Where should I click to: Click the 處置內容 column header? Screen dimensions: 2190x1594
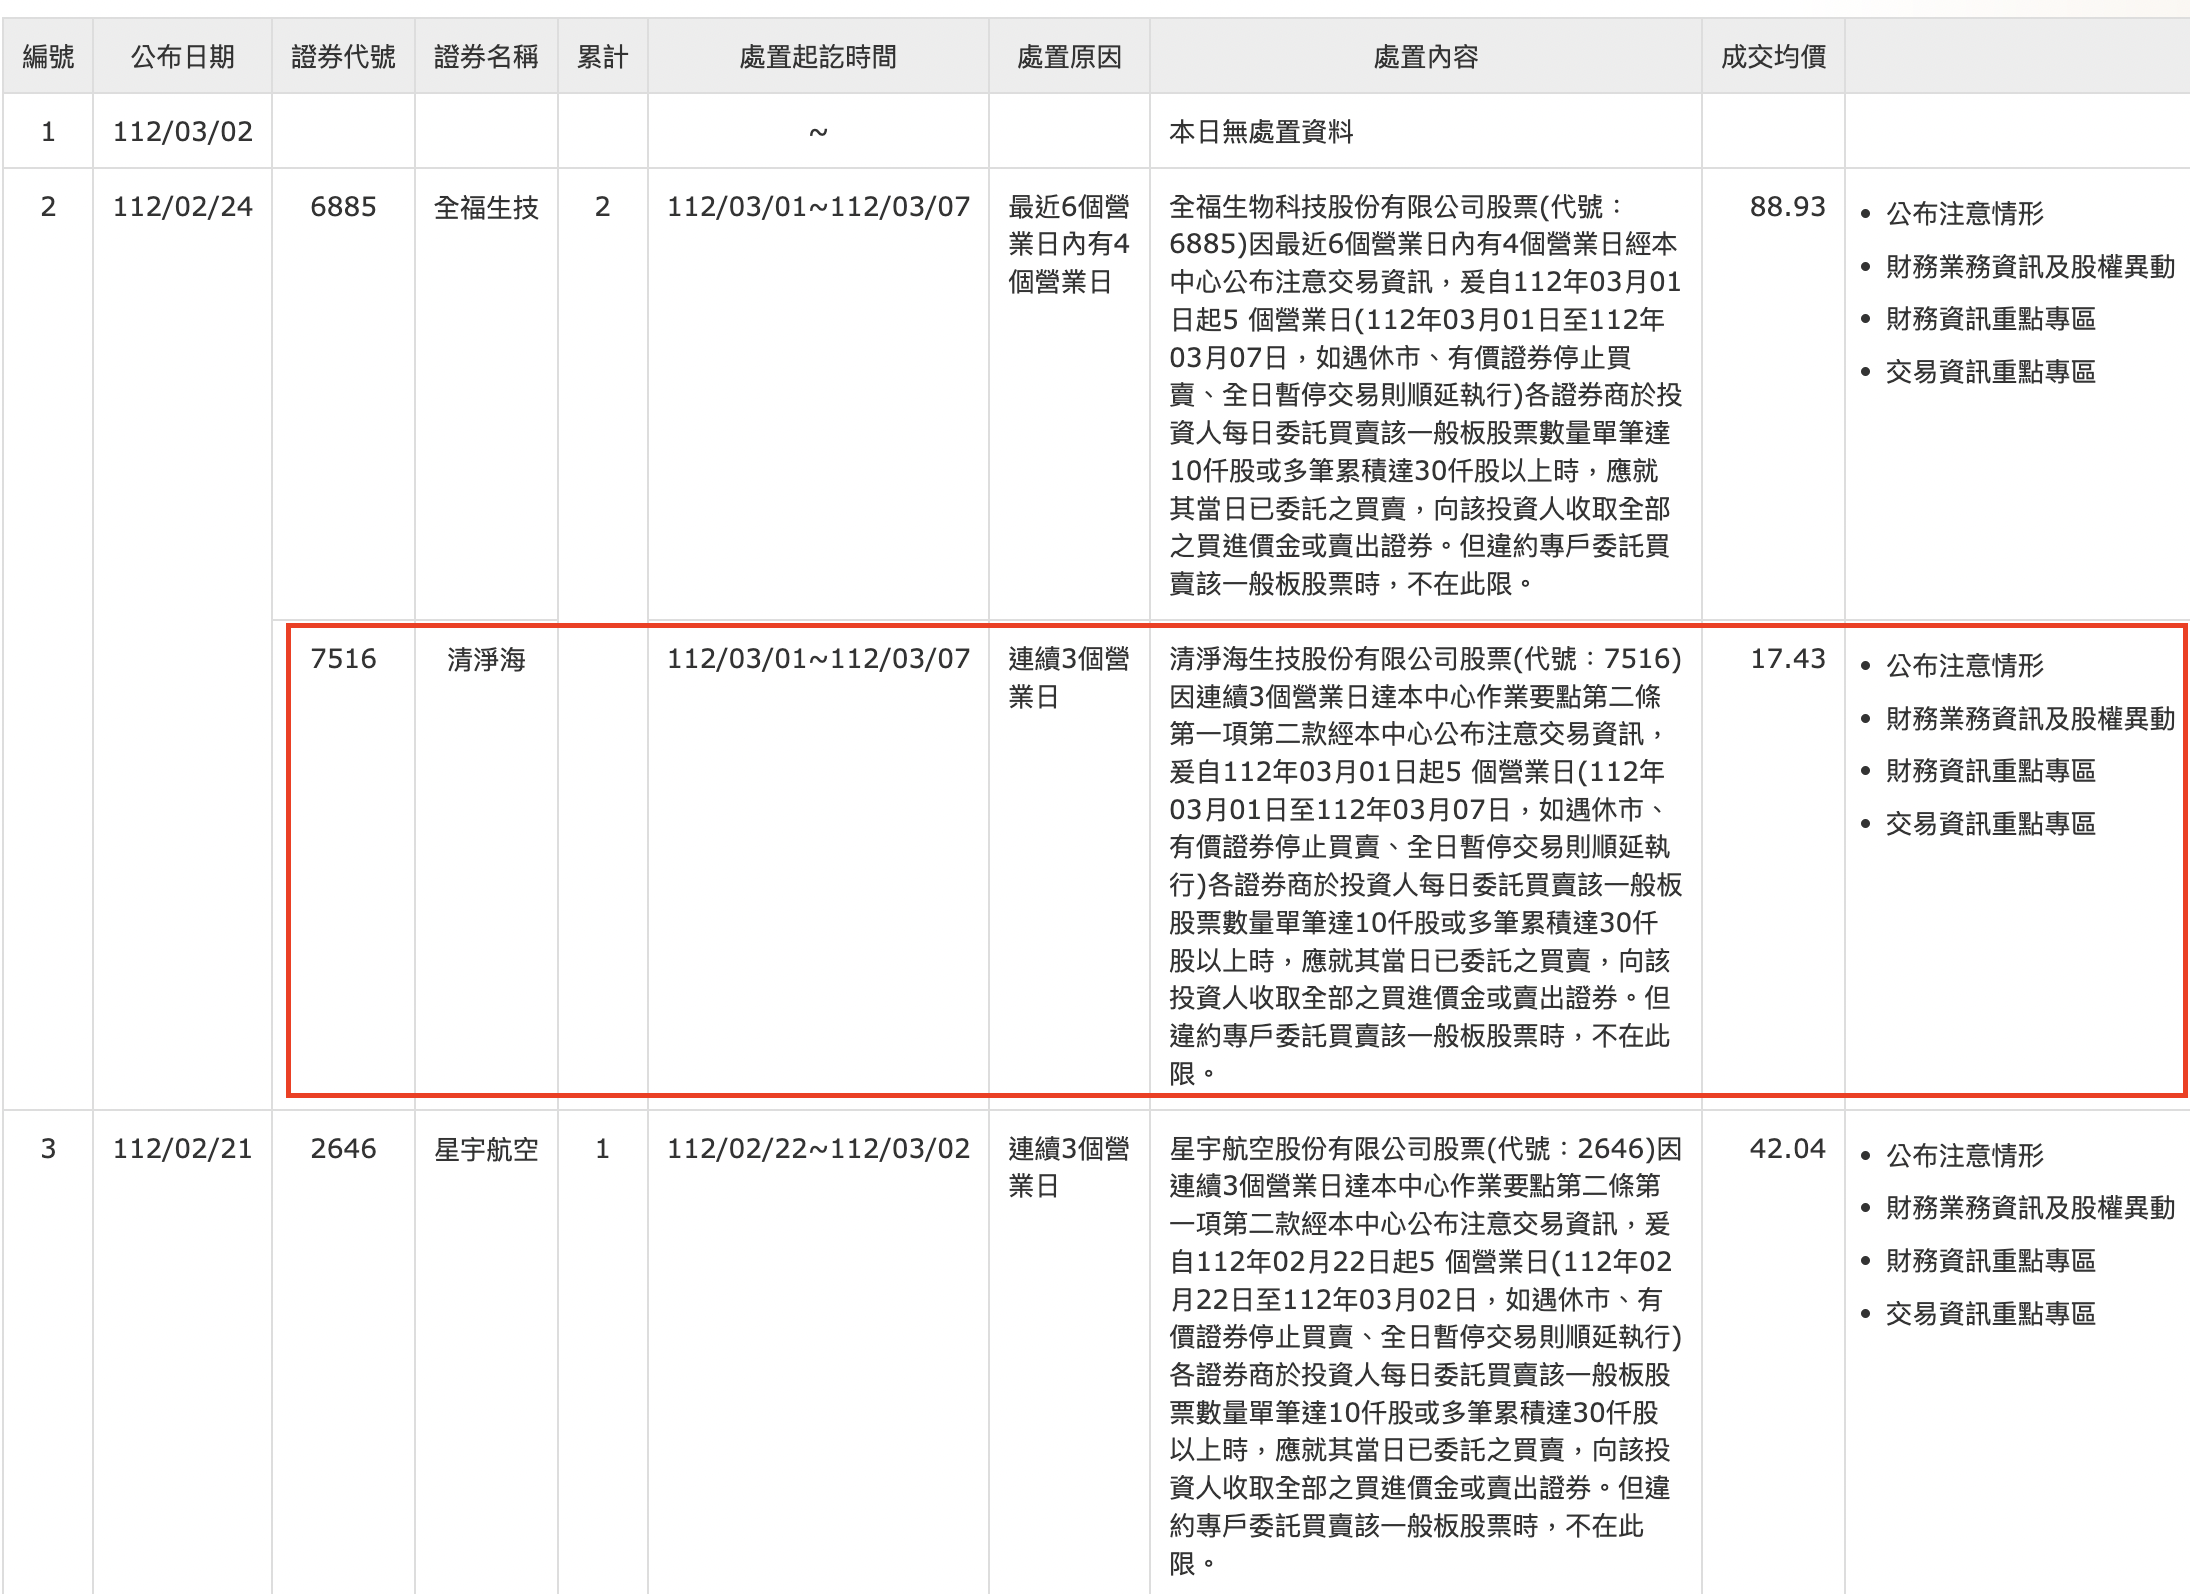(1426, 57)
